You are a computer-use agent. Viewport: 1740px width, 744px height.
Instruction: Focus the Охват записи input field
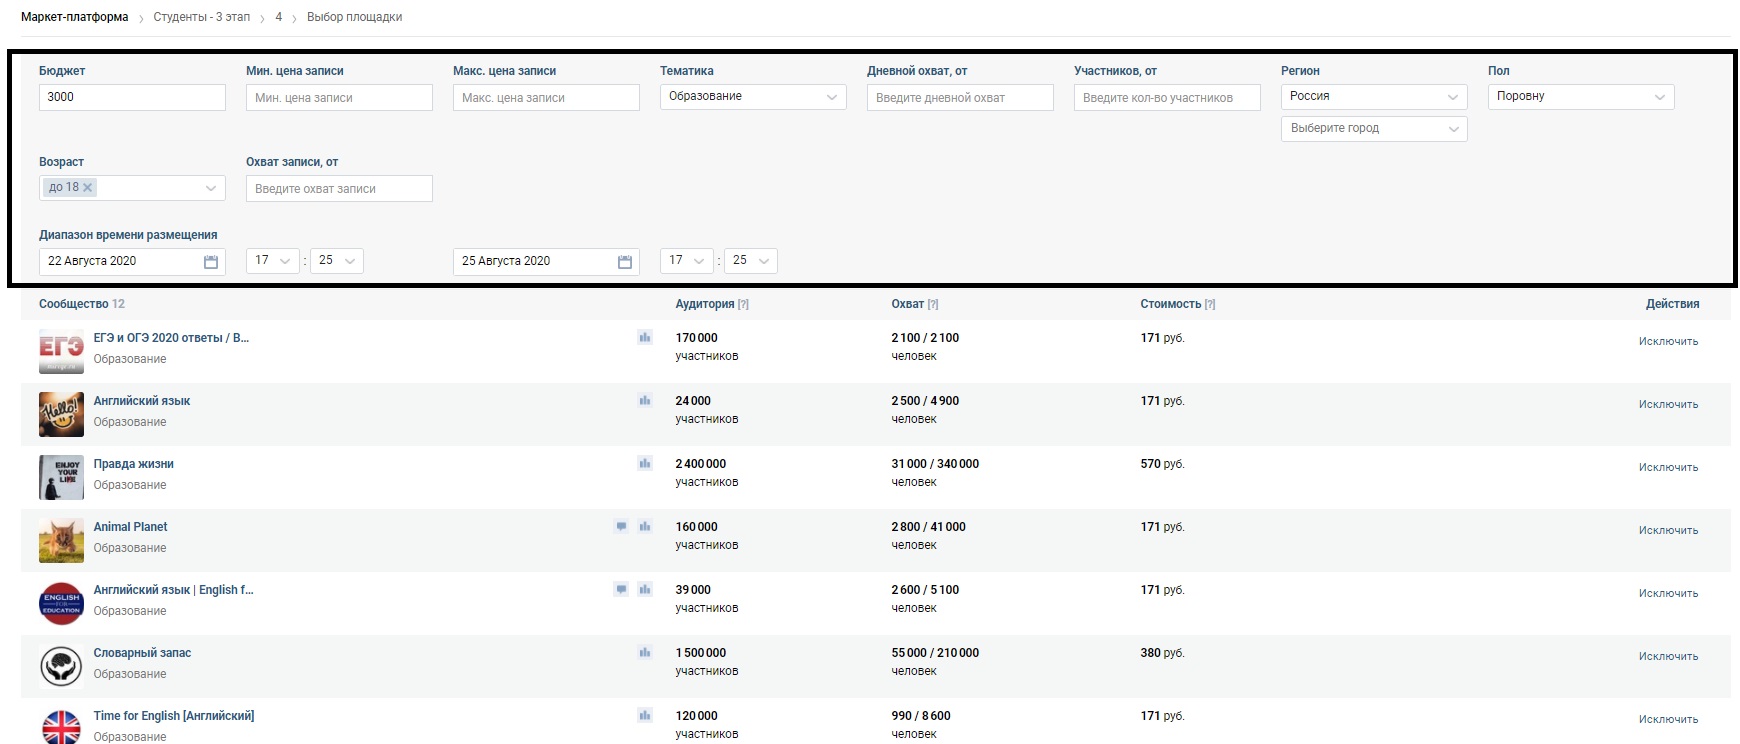pyautogui.click(x=339, y=188)
